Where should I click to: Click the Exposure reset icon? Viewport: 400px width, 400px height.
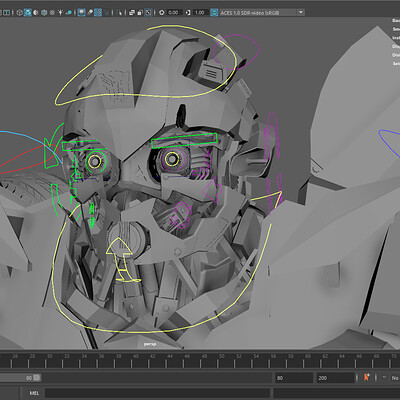162,13
